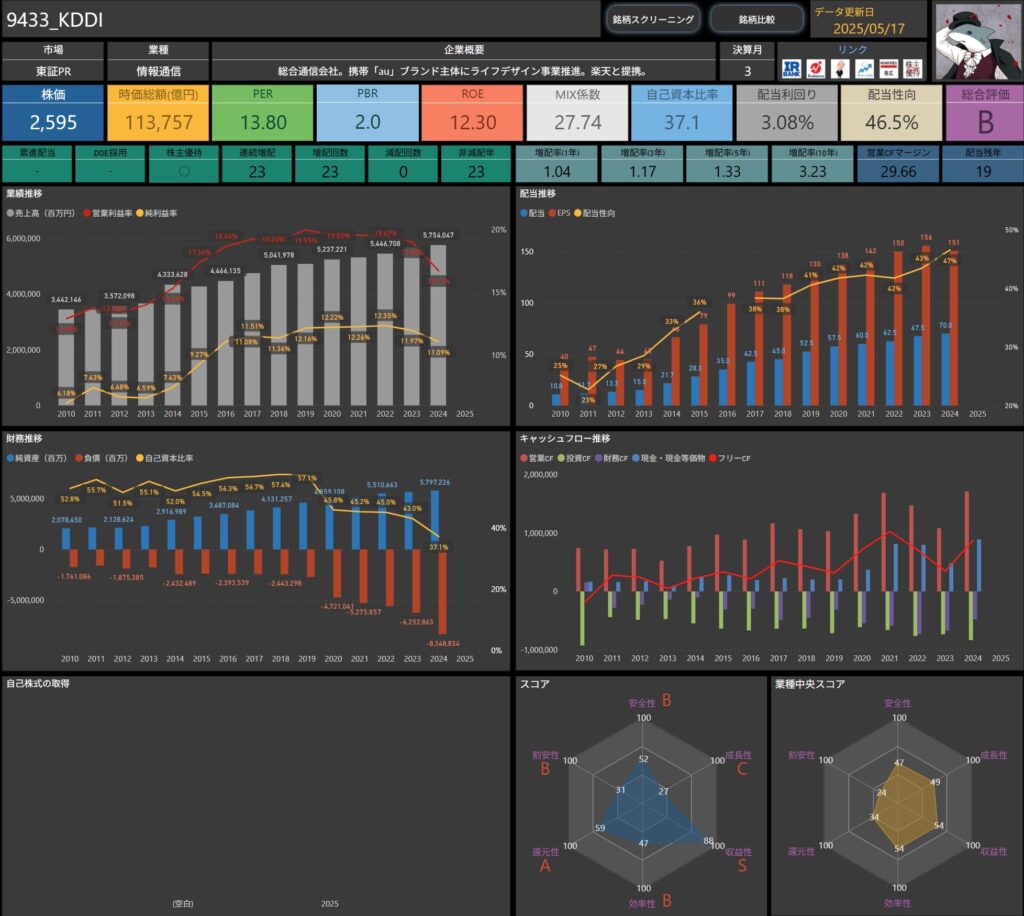Click the 非減配年 23 cell
The height and width of the screenshot is (916, 1024).
pos(476,164)
